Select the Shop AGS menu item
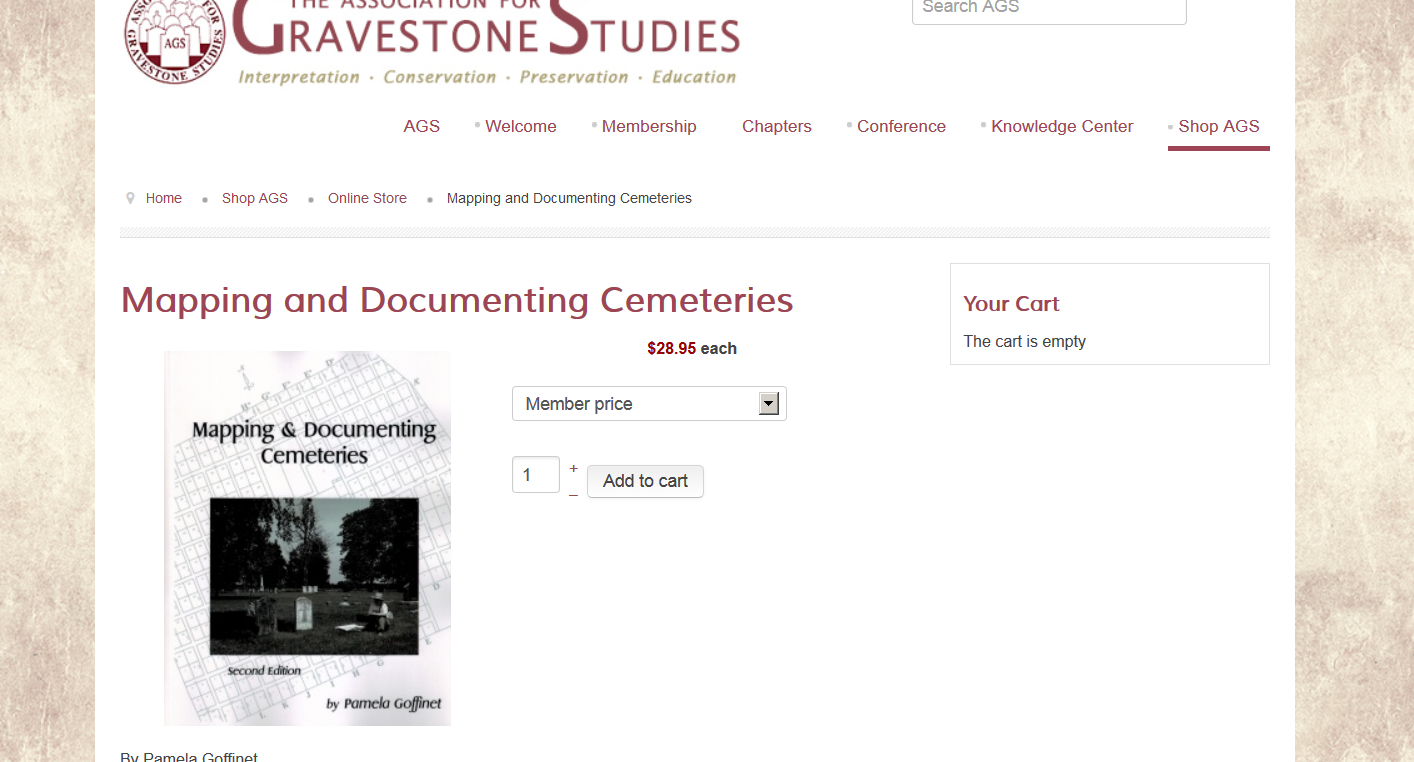This screenshot has width=1414, height=762. [1219, 126]
